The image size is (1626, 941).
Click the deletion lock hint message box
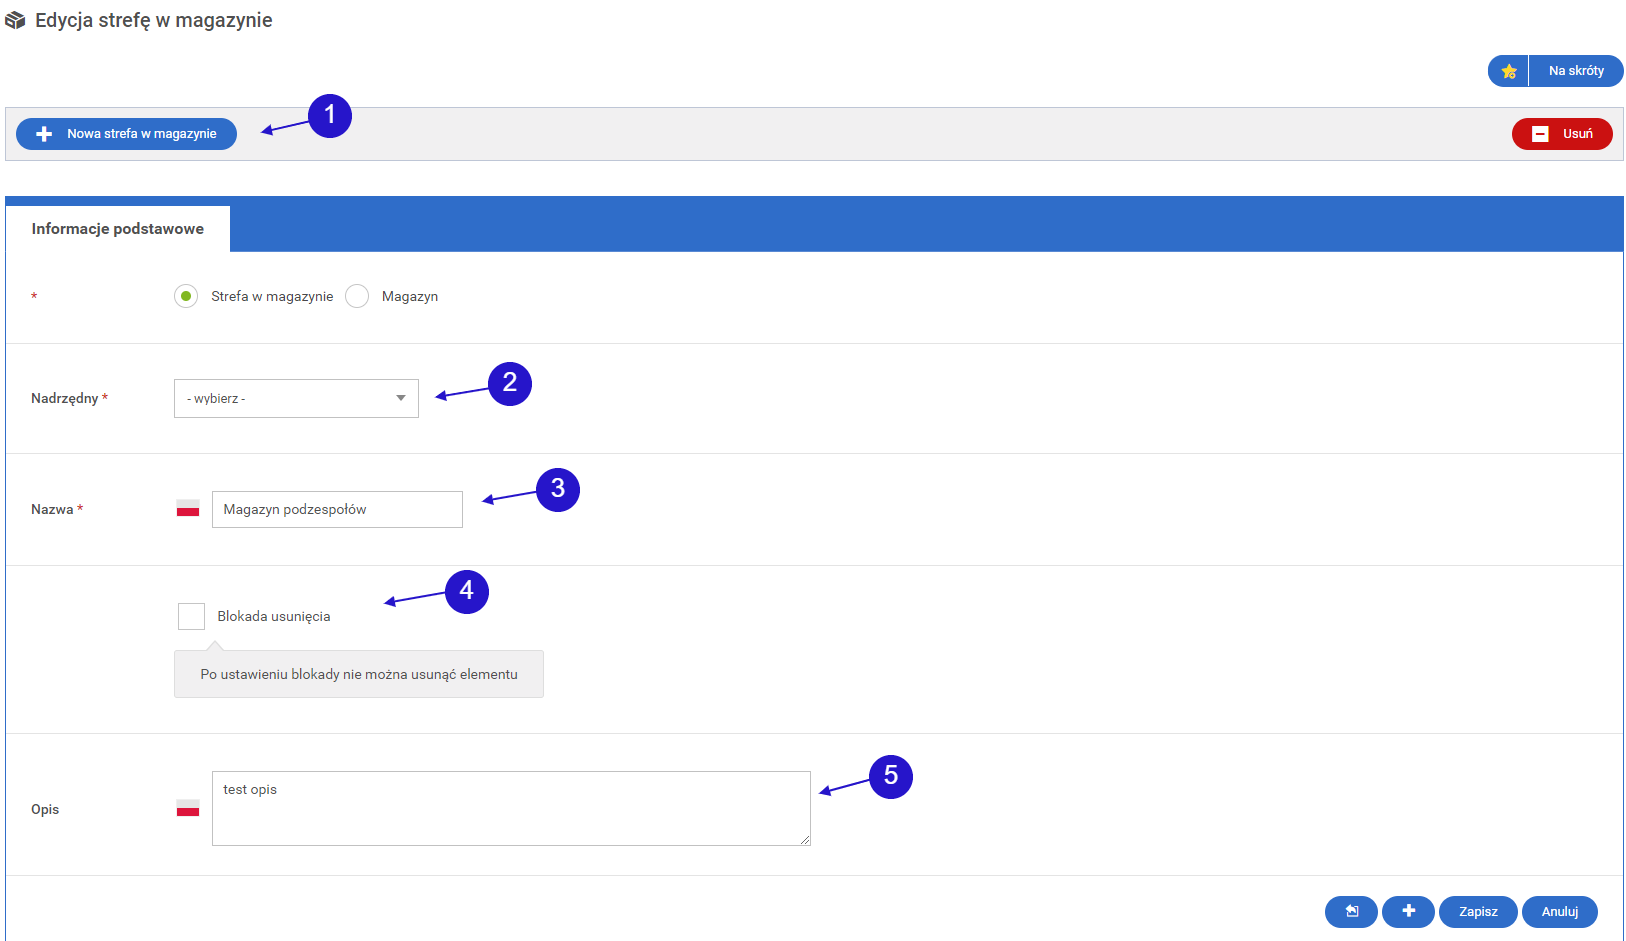pyautogui.click(x=359, y=674)
